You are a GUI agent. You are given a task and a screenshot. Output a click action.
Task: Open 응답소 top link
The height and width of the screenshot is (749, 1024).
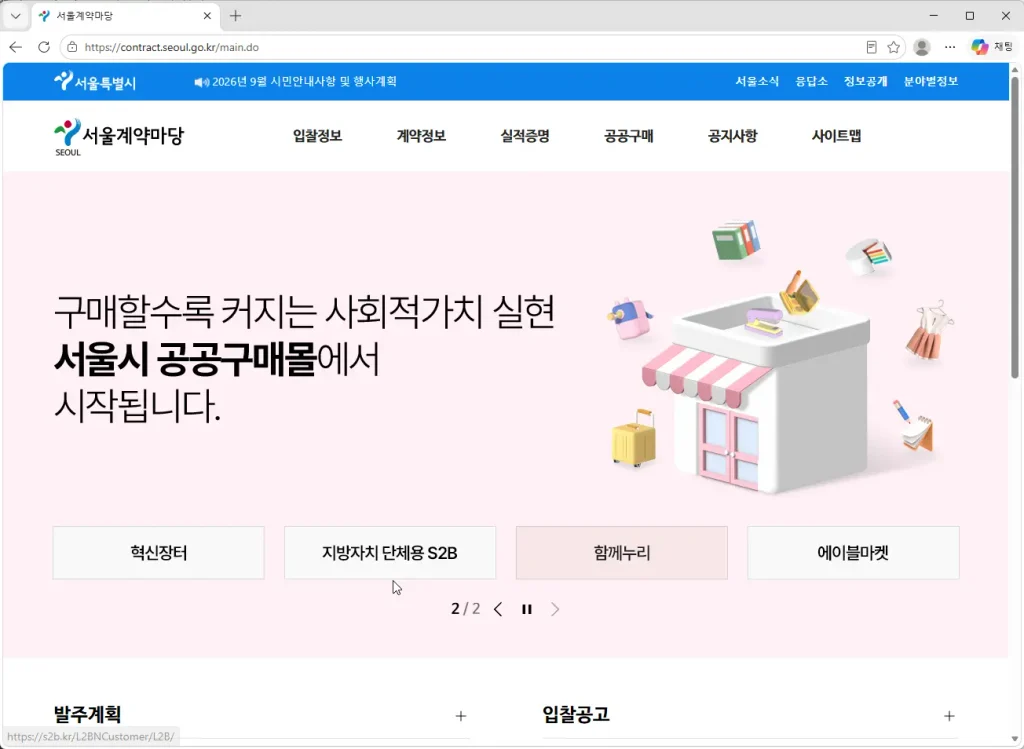tap(811, 81)
